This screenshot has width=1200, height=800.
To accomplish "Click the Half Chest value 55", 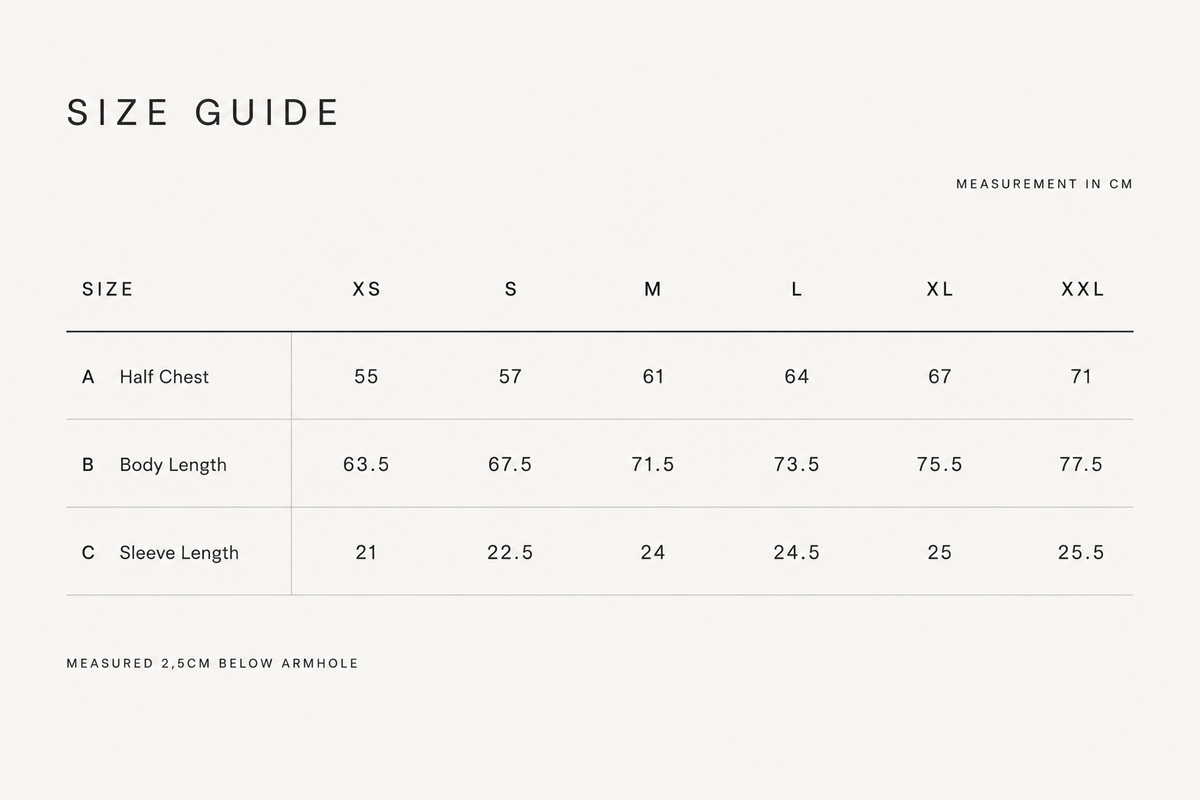I will point(367,377).
